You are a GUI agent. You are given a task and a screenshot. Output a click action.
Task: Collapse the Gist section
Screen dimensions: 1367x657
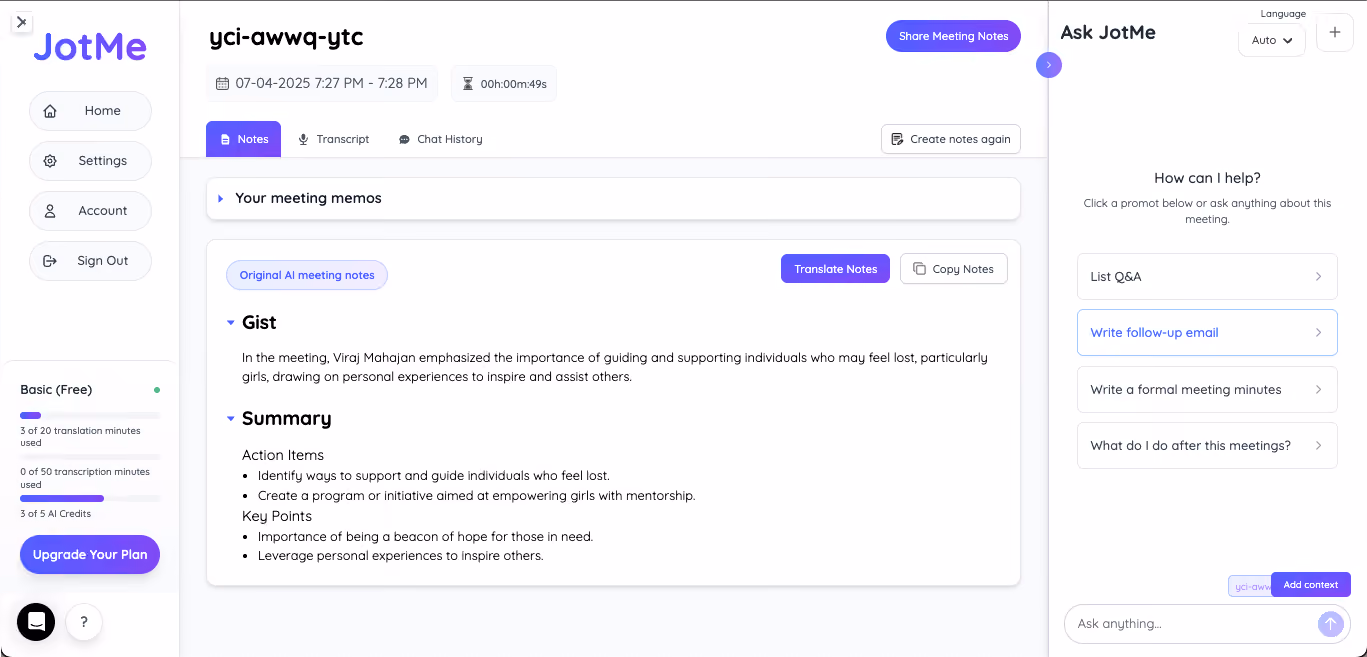(231, 323)
